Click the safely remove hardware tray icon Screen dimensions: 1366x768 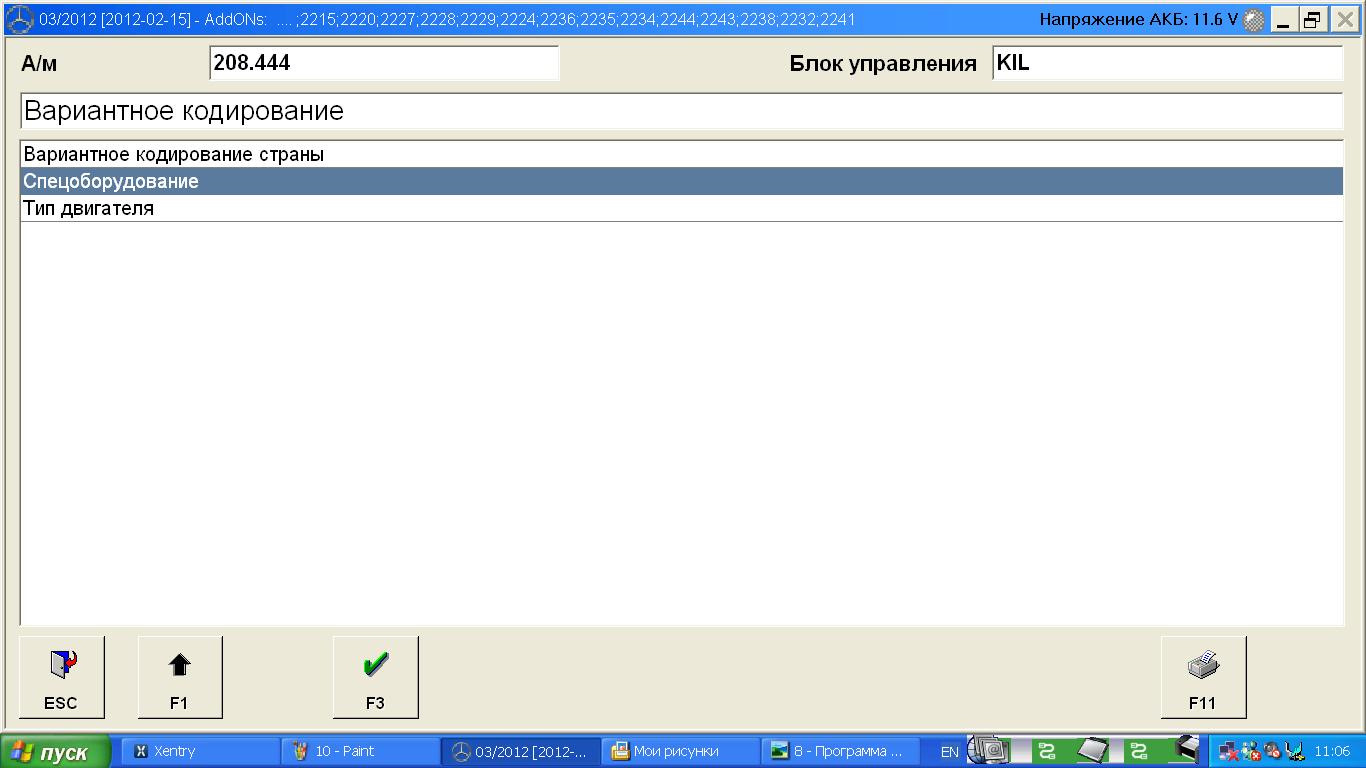pyautogui.click(x=1294, y=751)
